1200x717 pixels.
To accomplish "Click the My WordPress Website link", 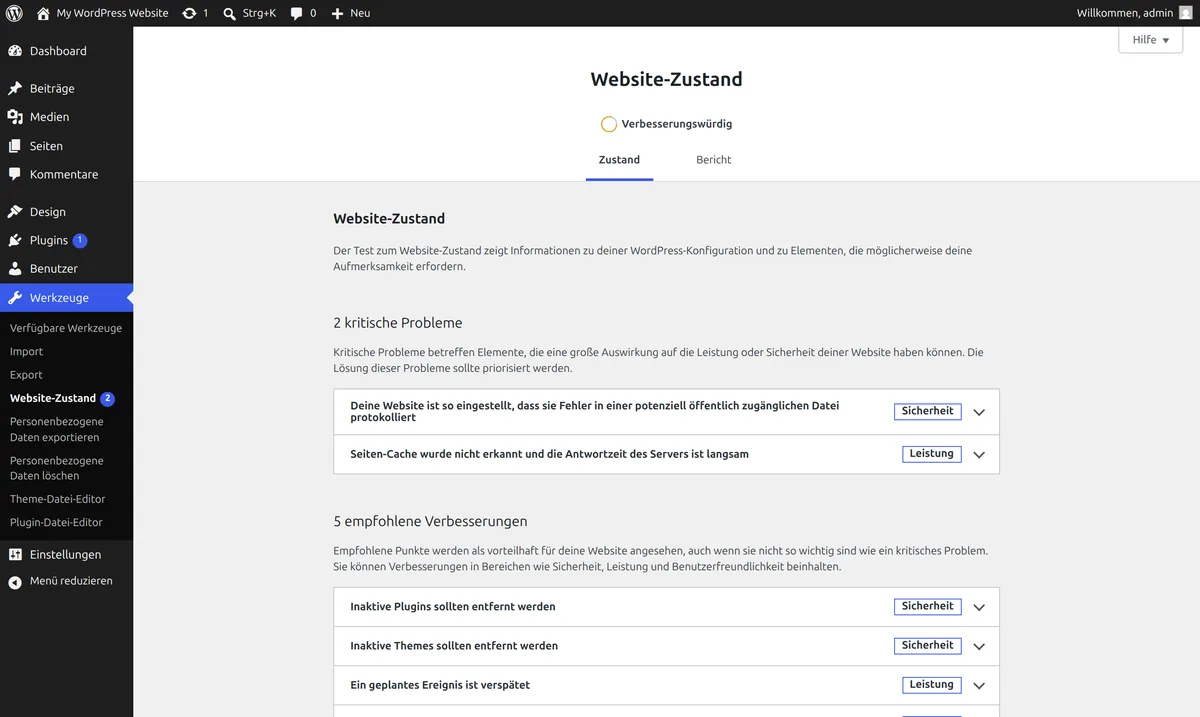I will click(x=112, y=13).
